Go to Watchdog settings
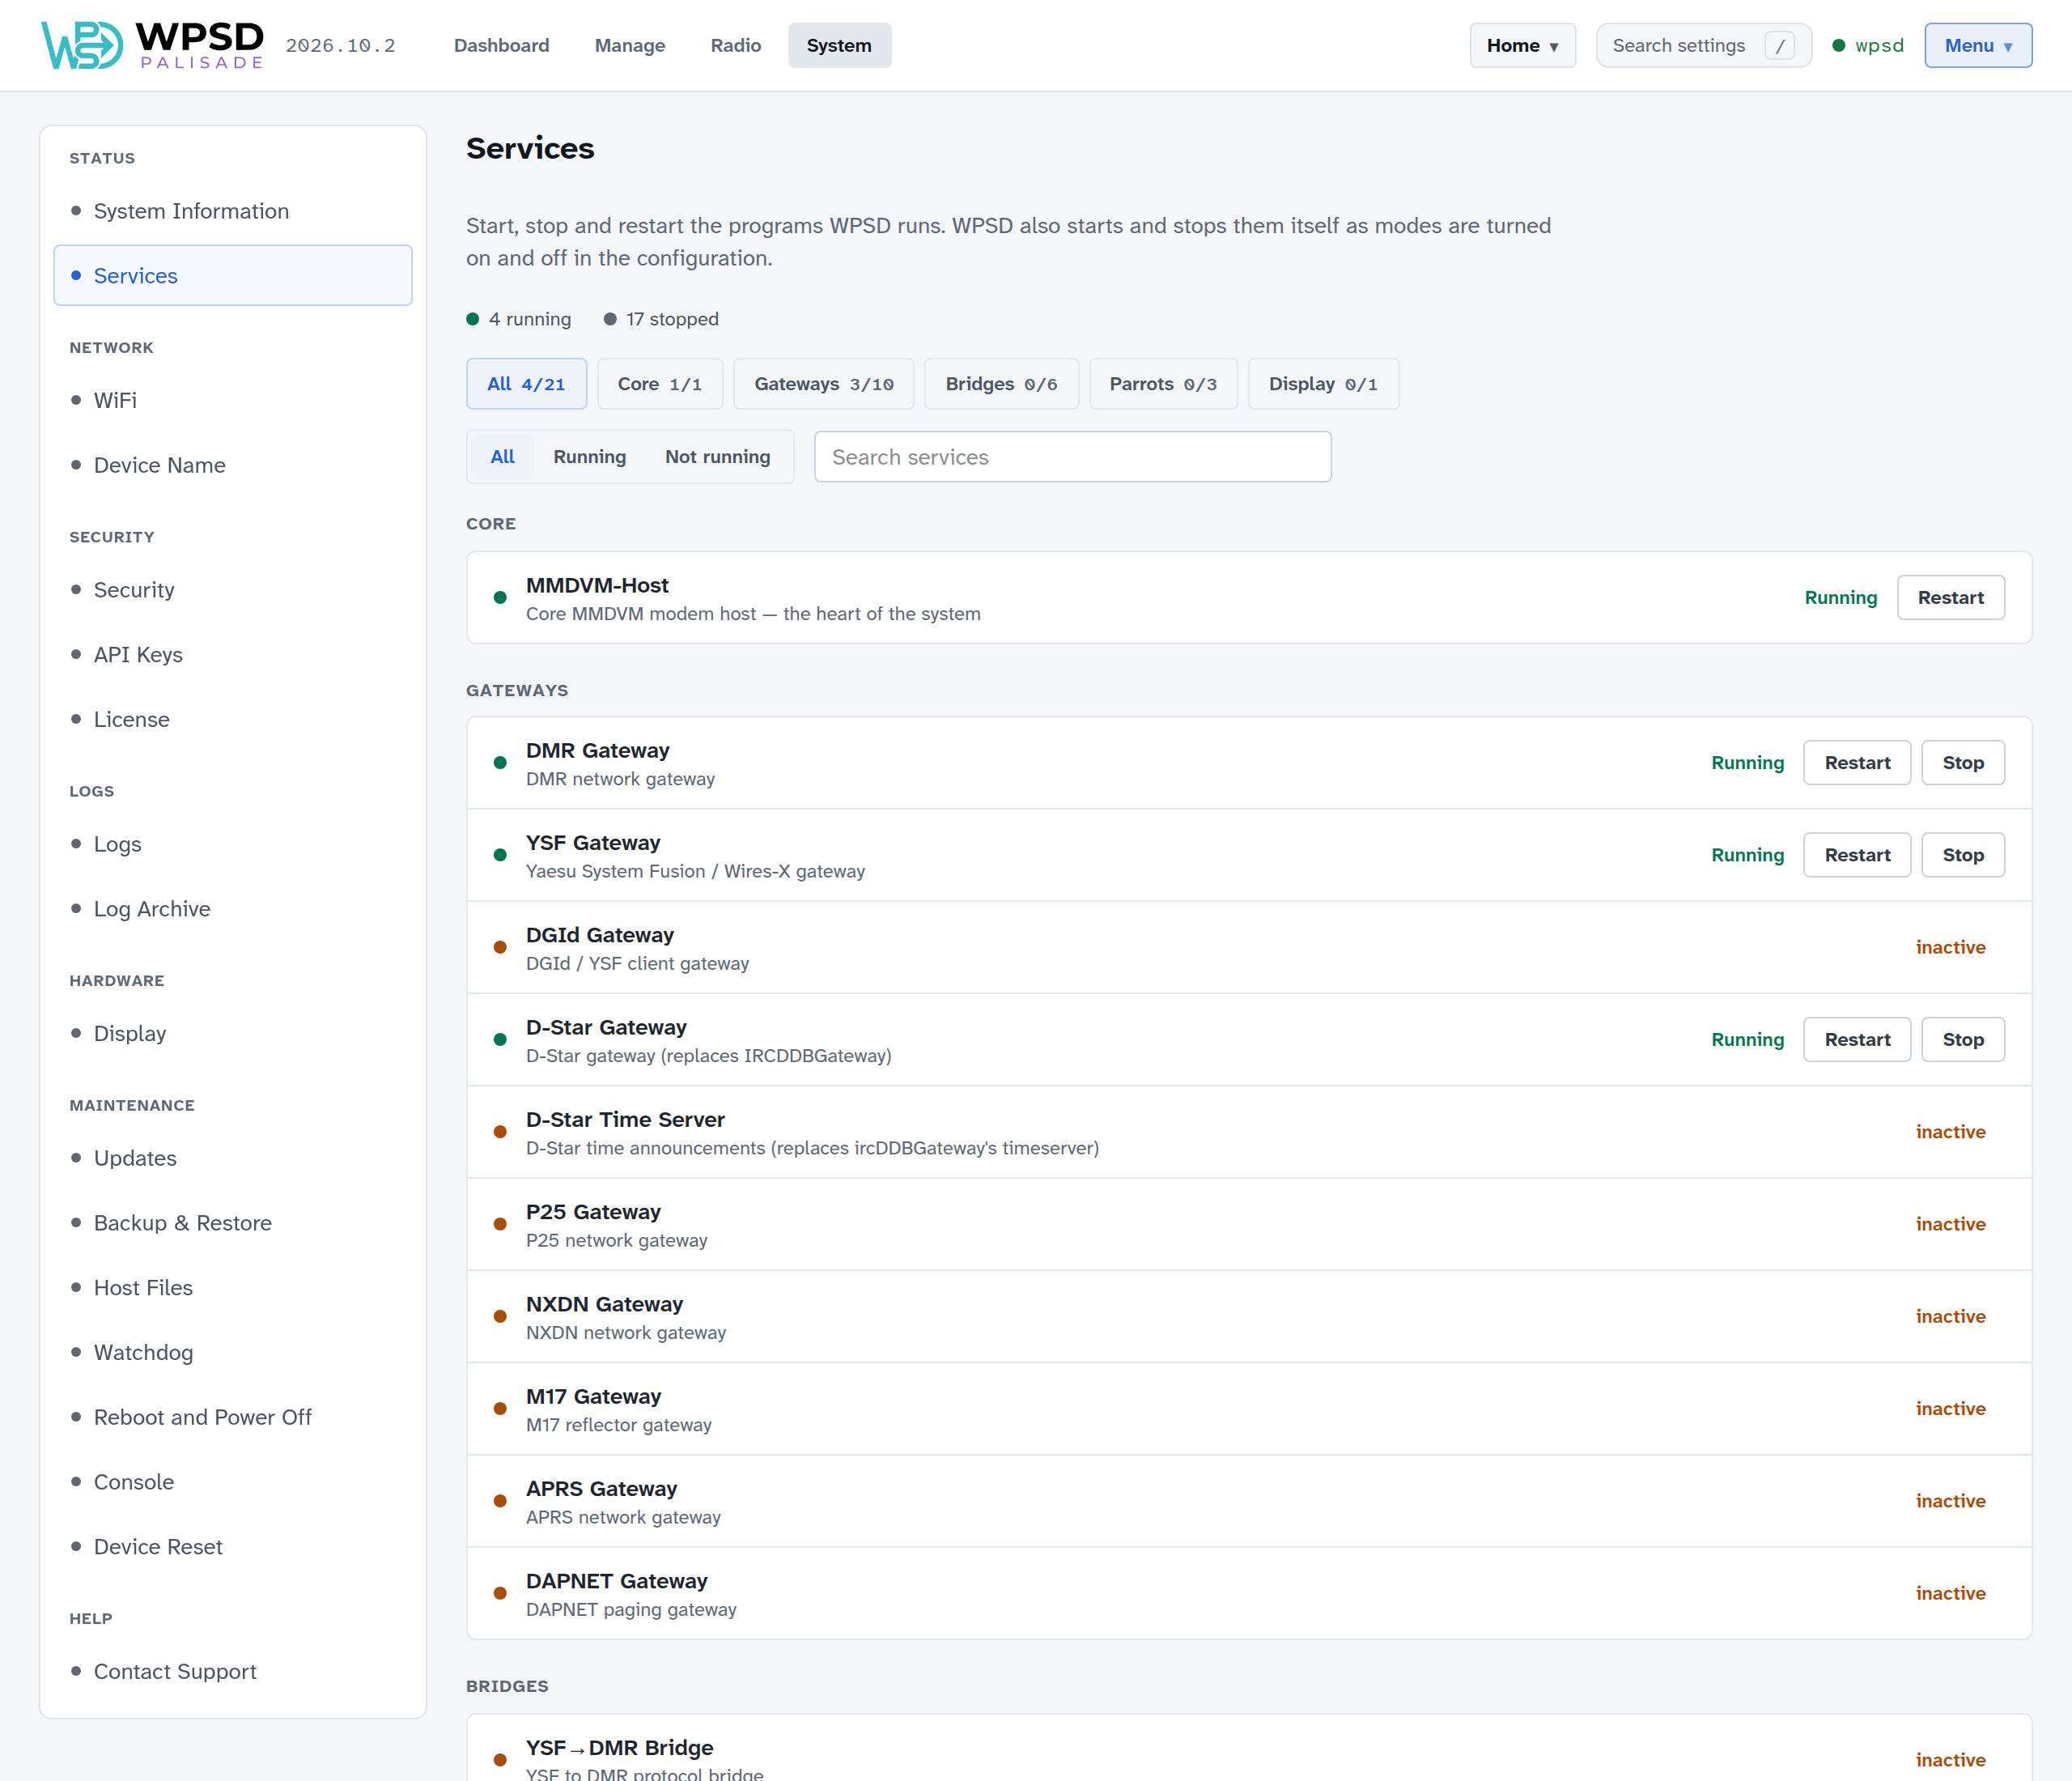 233,1352
